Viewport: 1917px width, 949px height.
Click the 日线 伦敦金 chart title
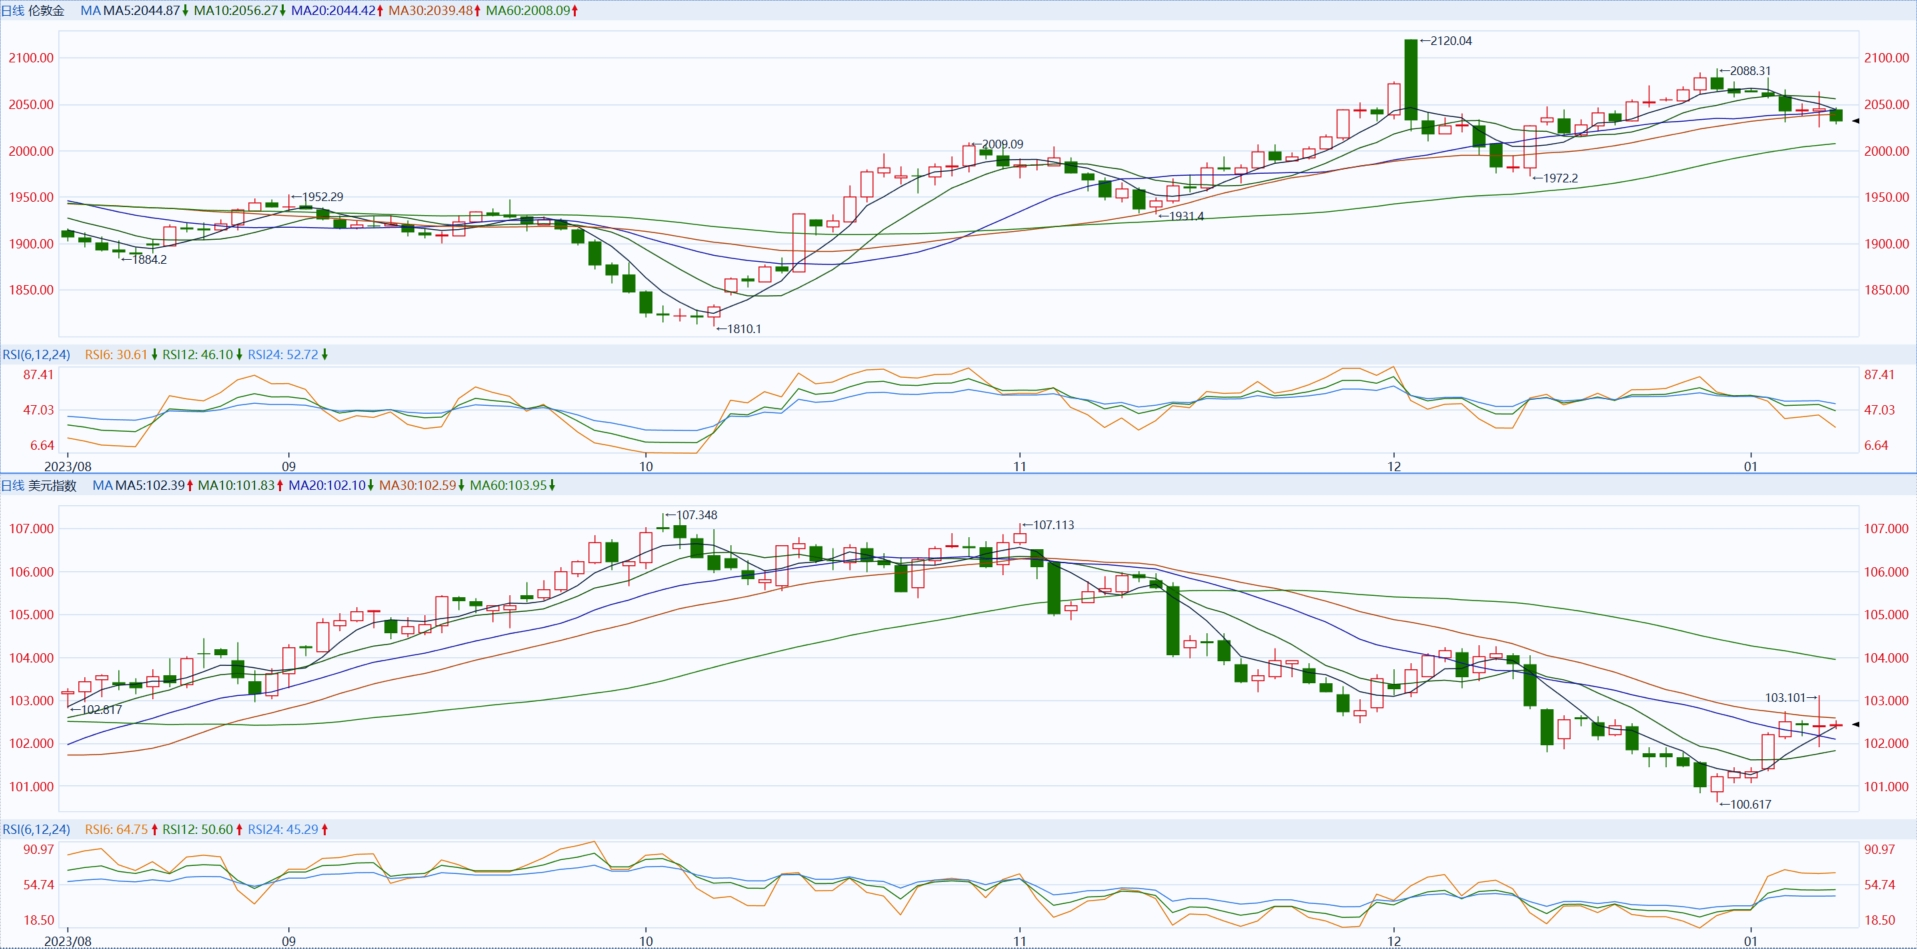[33, 11]
